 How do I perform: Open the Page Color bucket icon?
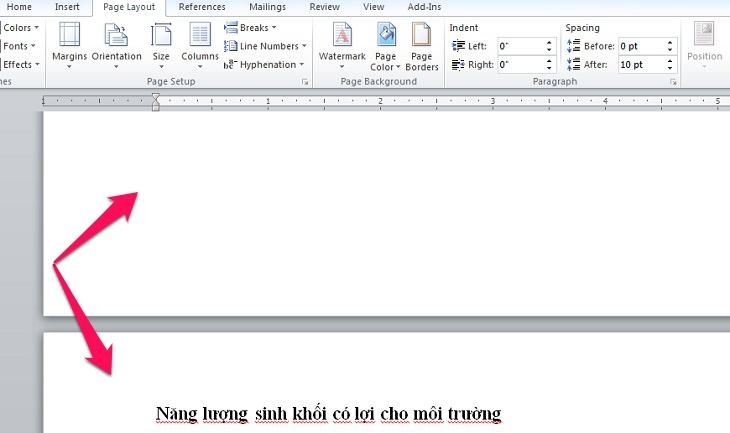pyautogui.click(x=385, y=34)
